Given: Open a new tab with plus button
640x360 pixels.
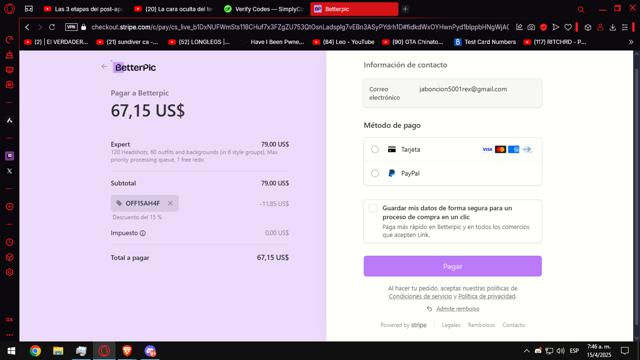Looking at the screenshot, I should click(405, 9).
